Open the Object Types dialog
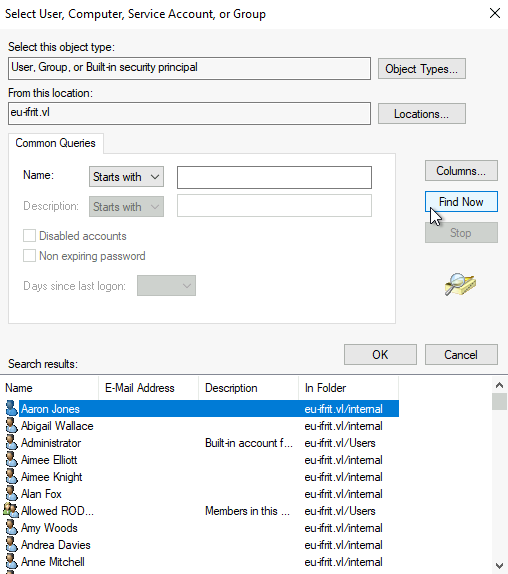The height and width of the screenshot is (574, 508). coord(422,68)
